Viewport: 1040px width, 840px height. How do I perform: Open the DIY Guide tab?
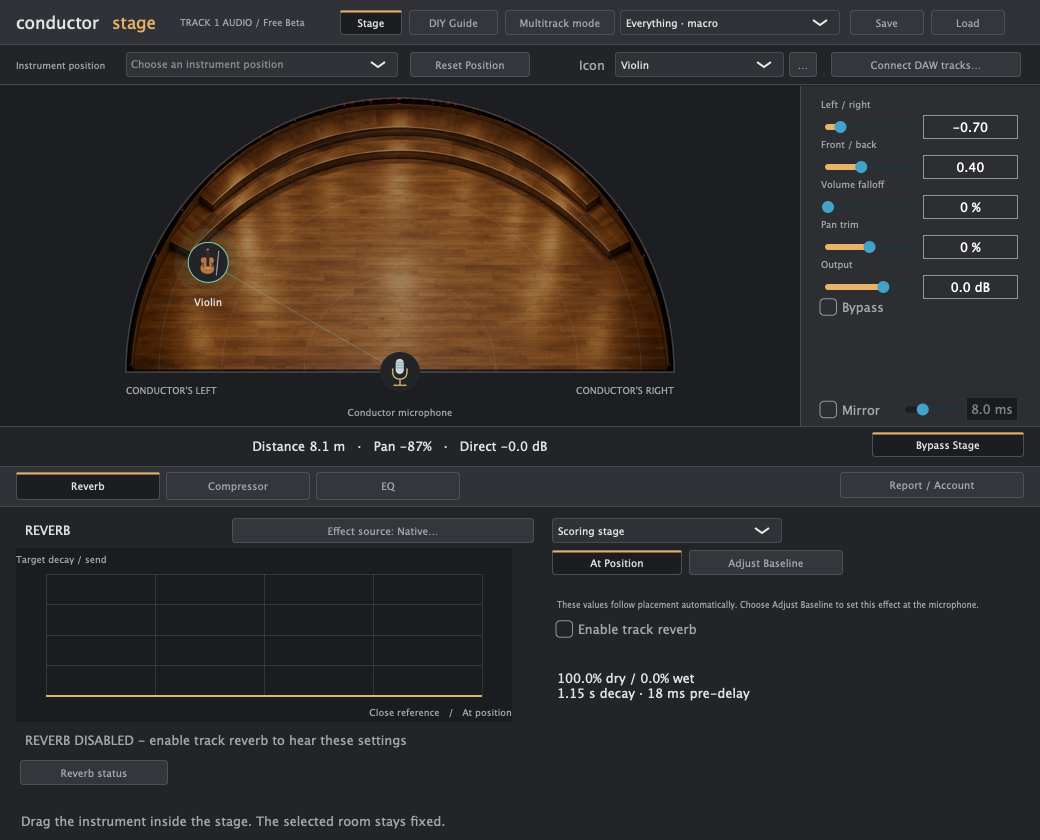(x=453, y=23)
